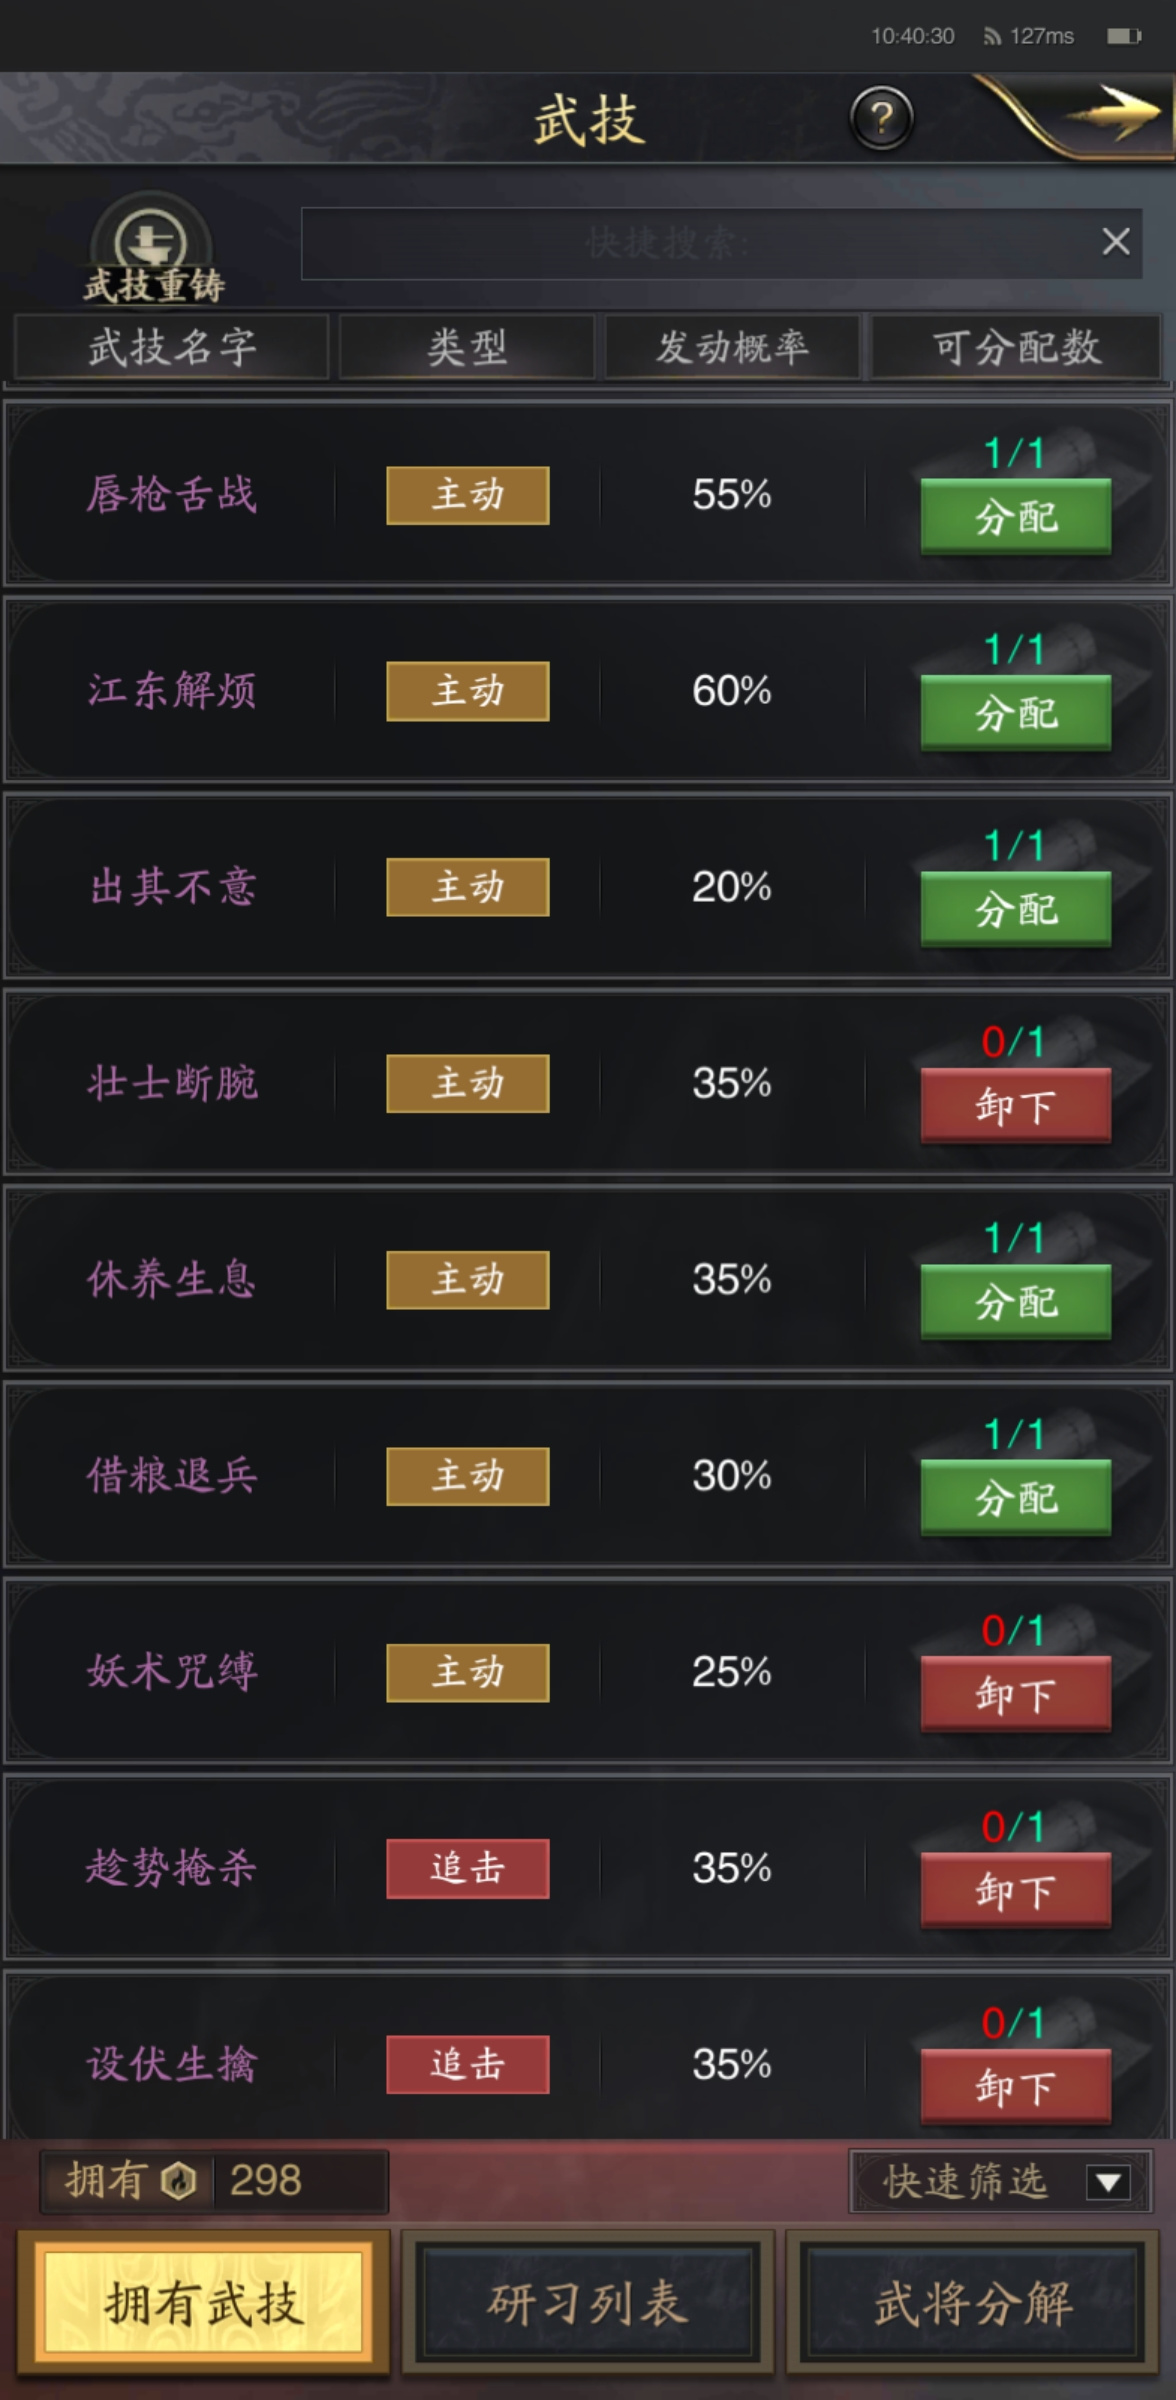Assign the 唇枪舌战 skill
This screenshot has height=2400, width=1176.
(x=1016, y=516)
